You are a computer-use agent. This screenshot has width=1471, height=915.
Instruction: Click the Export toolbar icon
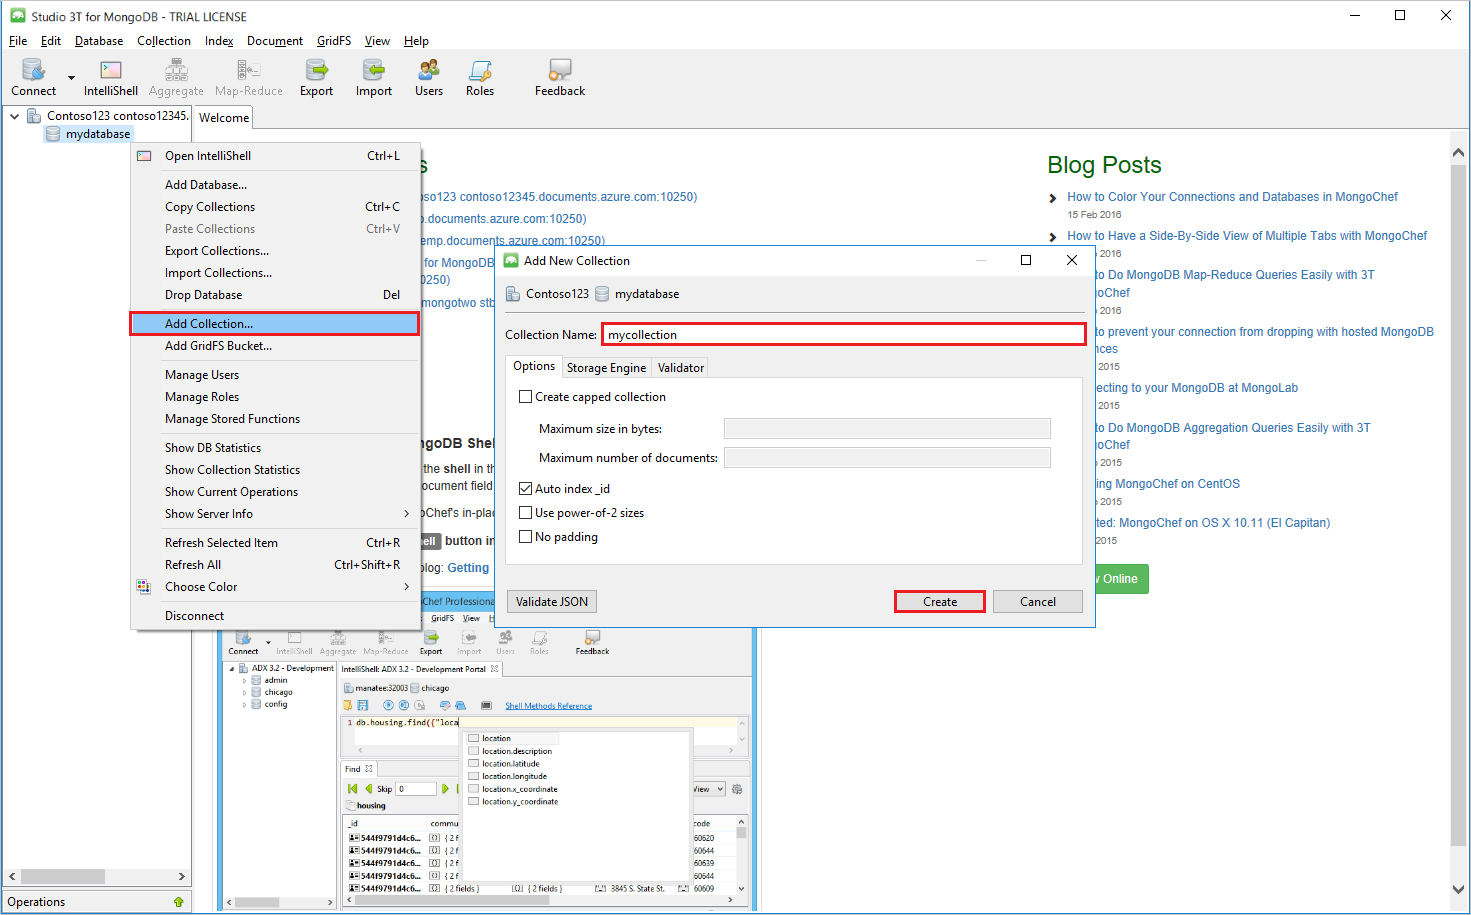point(316,75)
